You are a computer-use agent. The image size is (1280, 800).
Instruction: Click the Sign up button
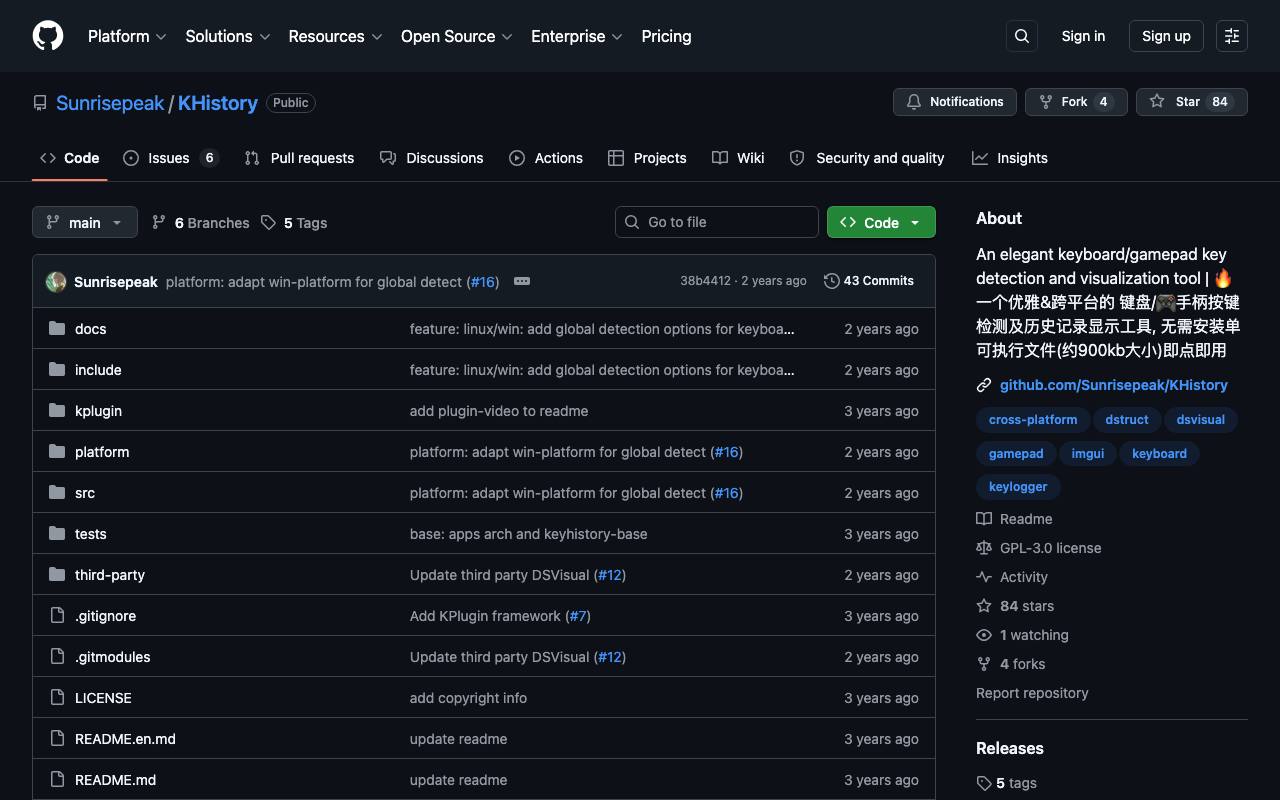coord(1166,36)
